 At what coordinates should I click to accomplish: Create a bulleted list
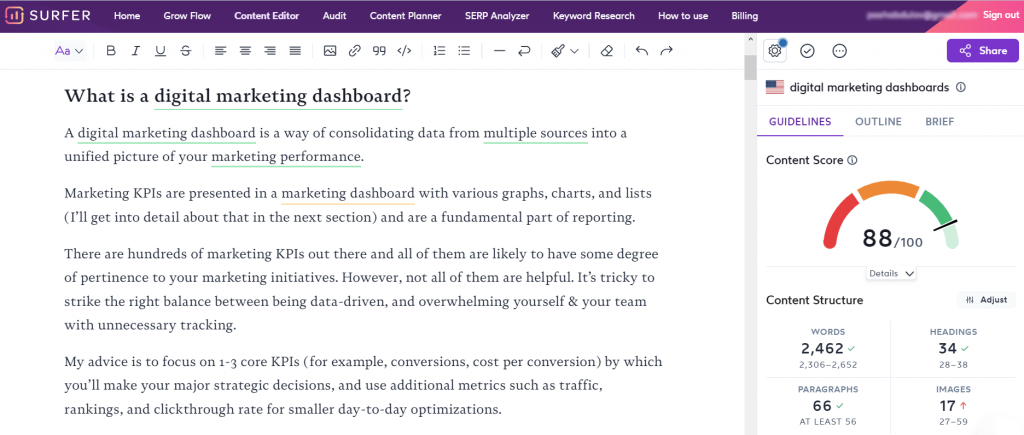click(x=464, y=51)
